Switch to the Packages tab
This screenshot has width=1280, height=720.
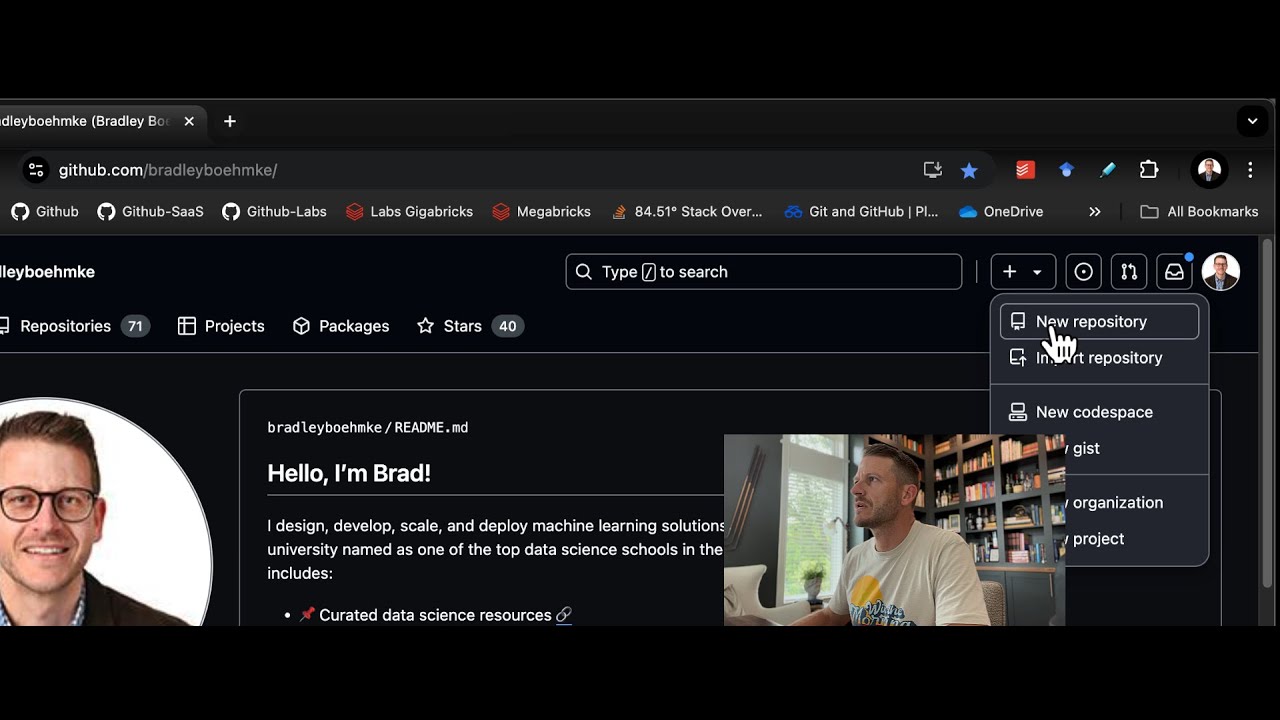(341, 326)
